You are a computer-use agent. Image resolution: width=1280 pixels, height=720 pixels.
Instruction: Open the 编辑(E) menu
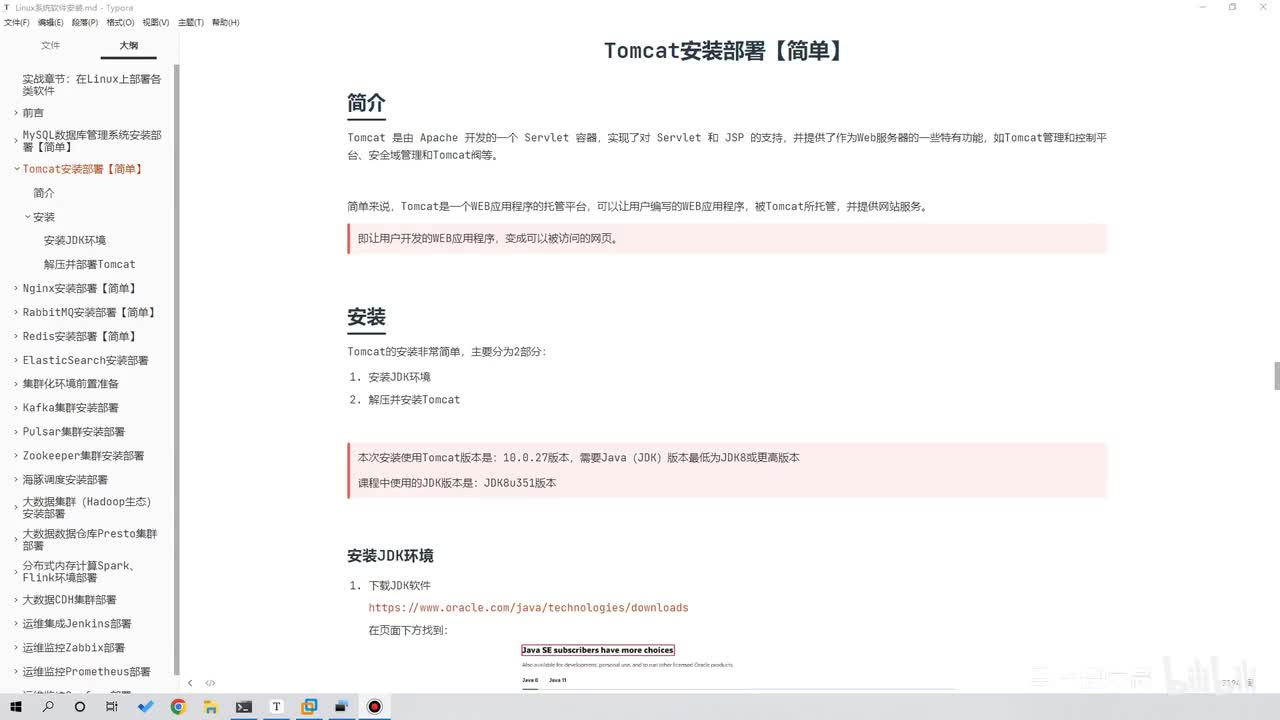click(x=51, y=22)
